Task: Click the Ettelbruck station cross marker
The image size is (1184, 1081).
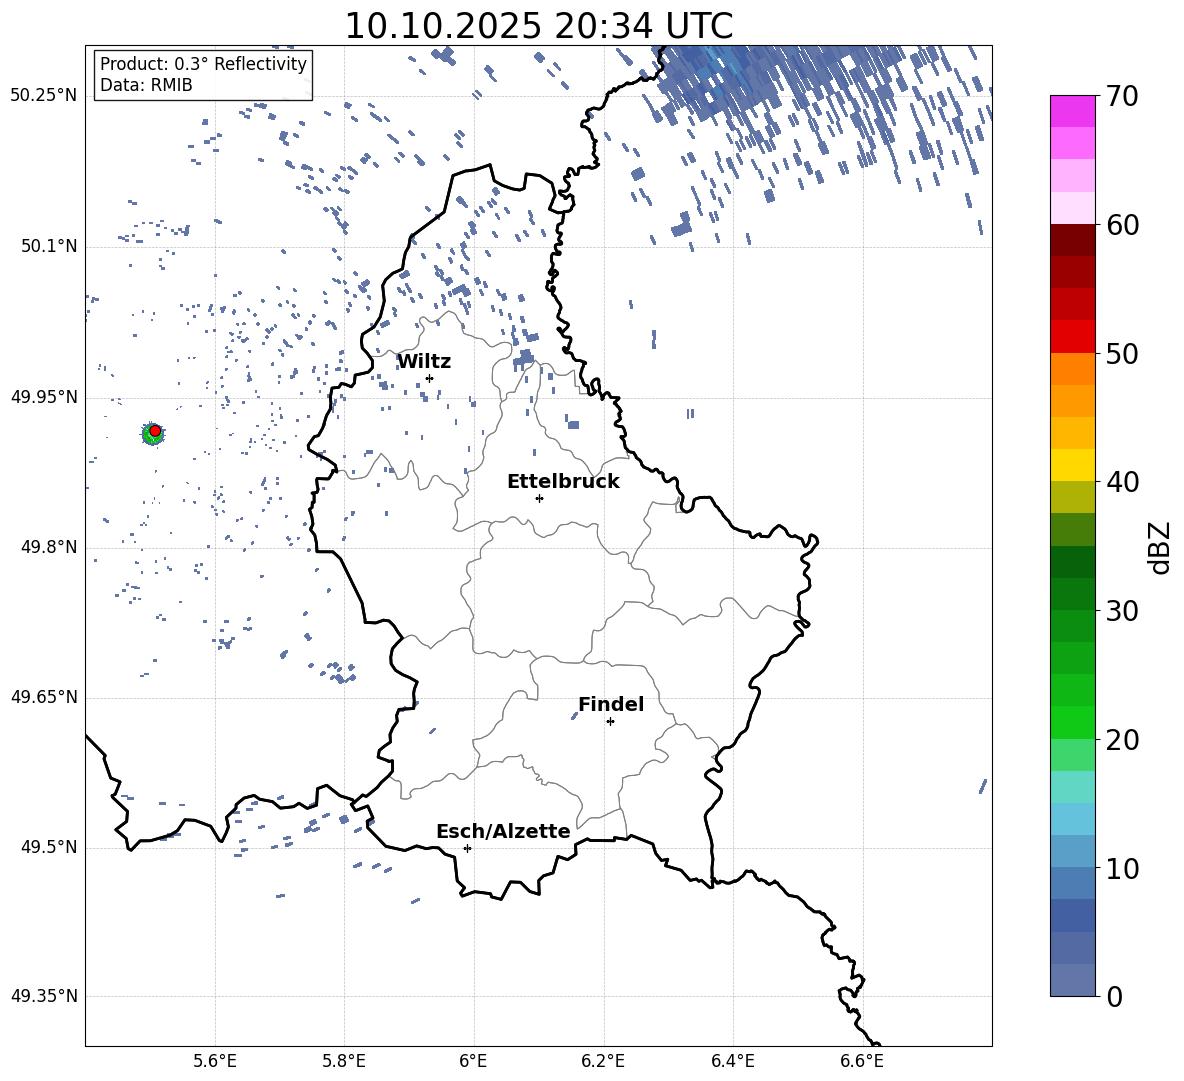Action: [539, 498]
